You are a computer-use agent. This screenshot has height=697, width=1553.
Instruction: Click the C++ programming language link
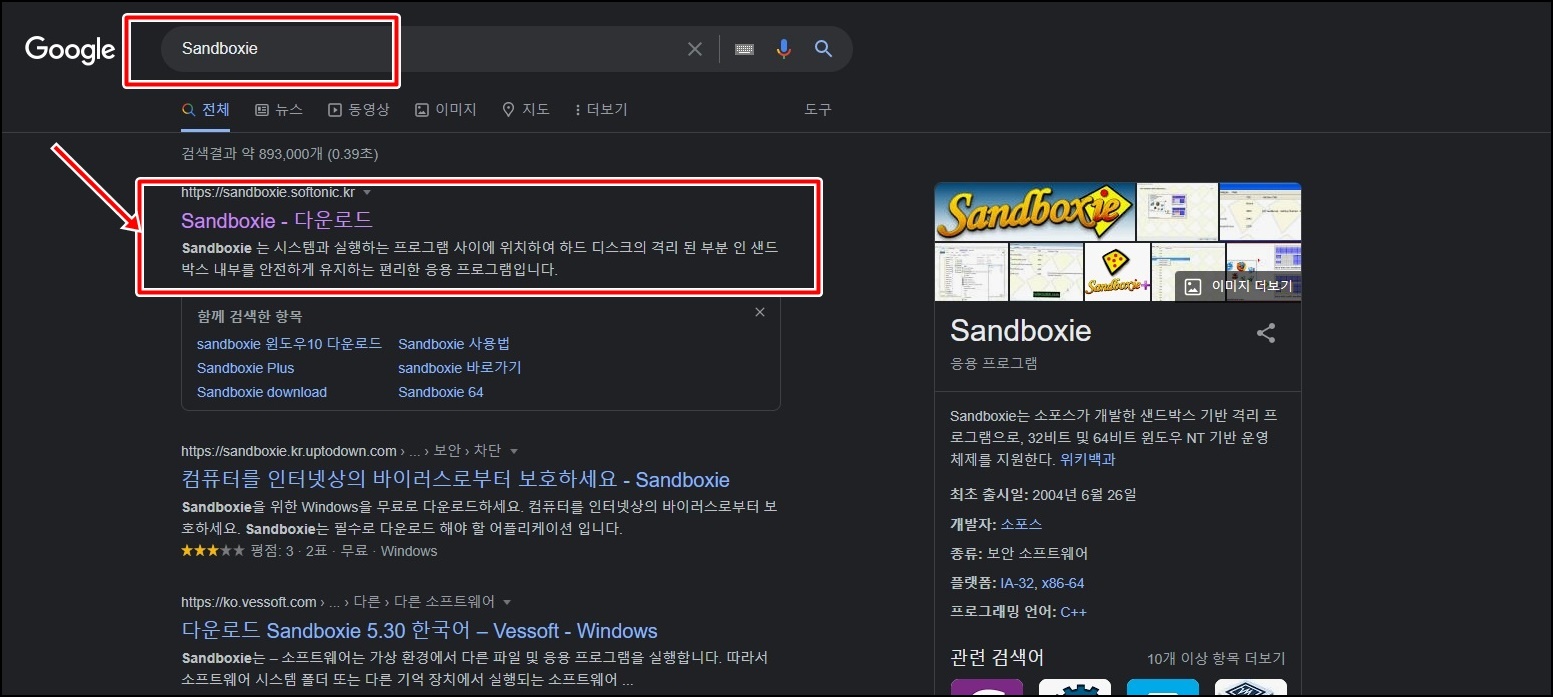tap(1074, 612)
